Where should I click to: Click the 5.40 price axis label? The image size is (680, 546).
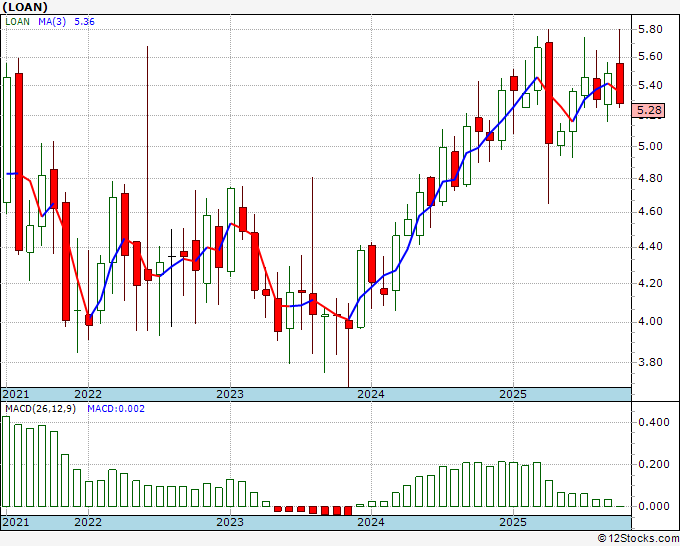tap(650, 85)
